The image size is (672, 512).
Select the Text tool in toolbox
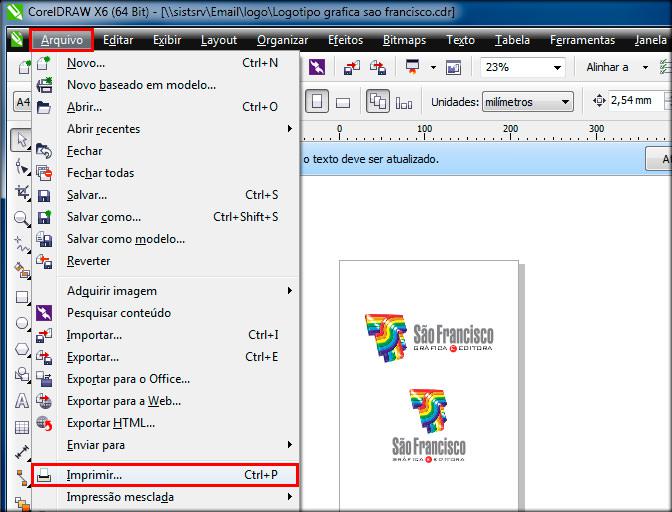[21, 401]
